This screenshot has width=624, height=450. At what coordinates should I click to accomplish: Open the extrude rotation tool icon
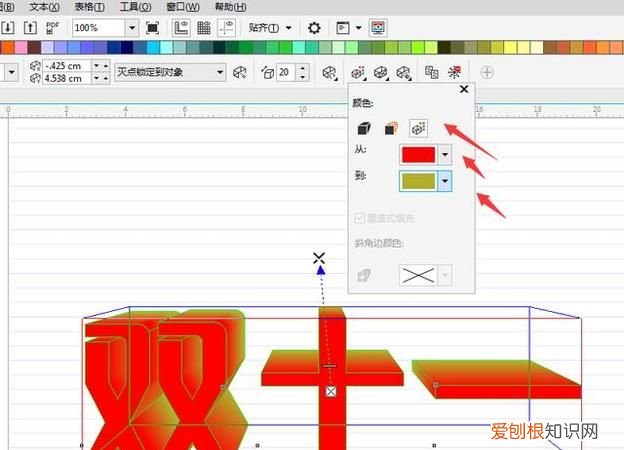(330, 72)
